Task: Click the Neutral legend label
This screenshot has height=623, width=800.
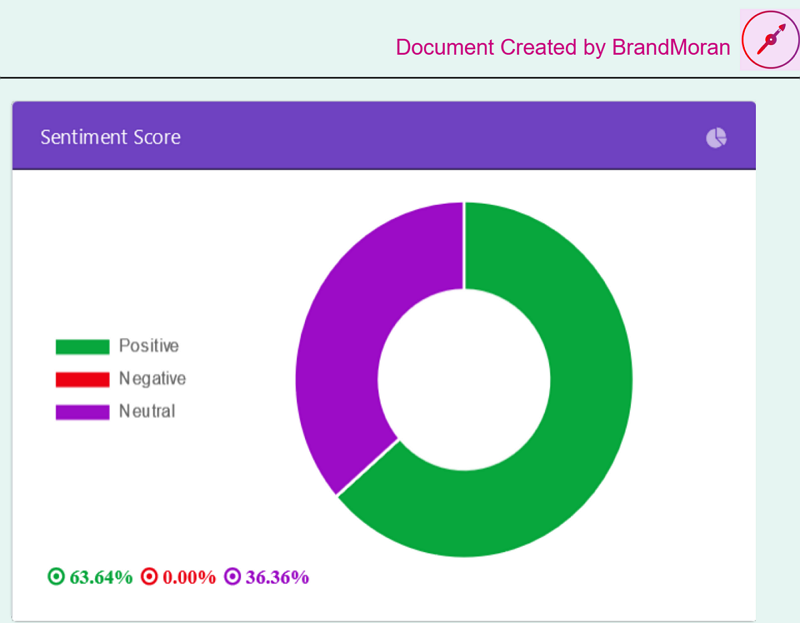Action: (x=146, y=411)
